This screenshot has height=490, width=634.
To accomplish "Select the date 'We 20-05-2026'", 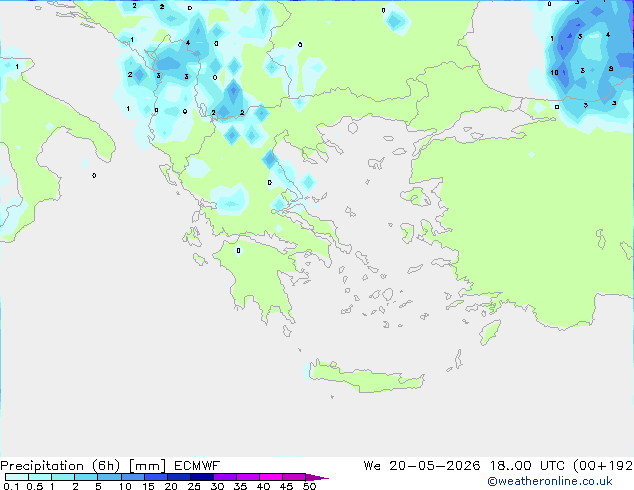I will (422, 466).
